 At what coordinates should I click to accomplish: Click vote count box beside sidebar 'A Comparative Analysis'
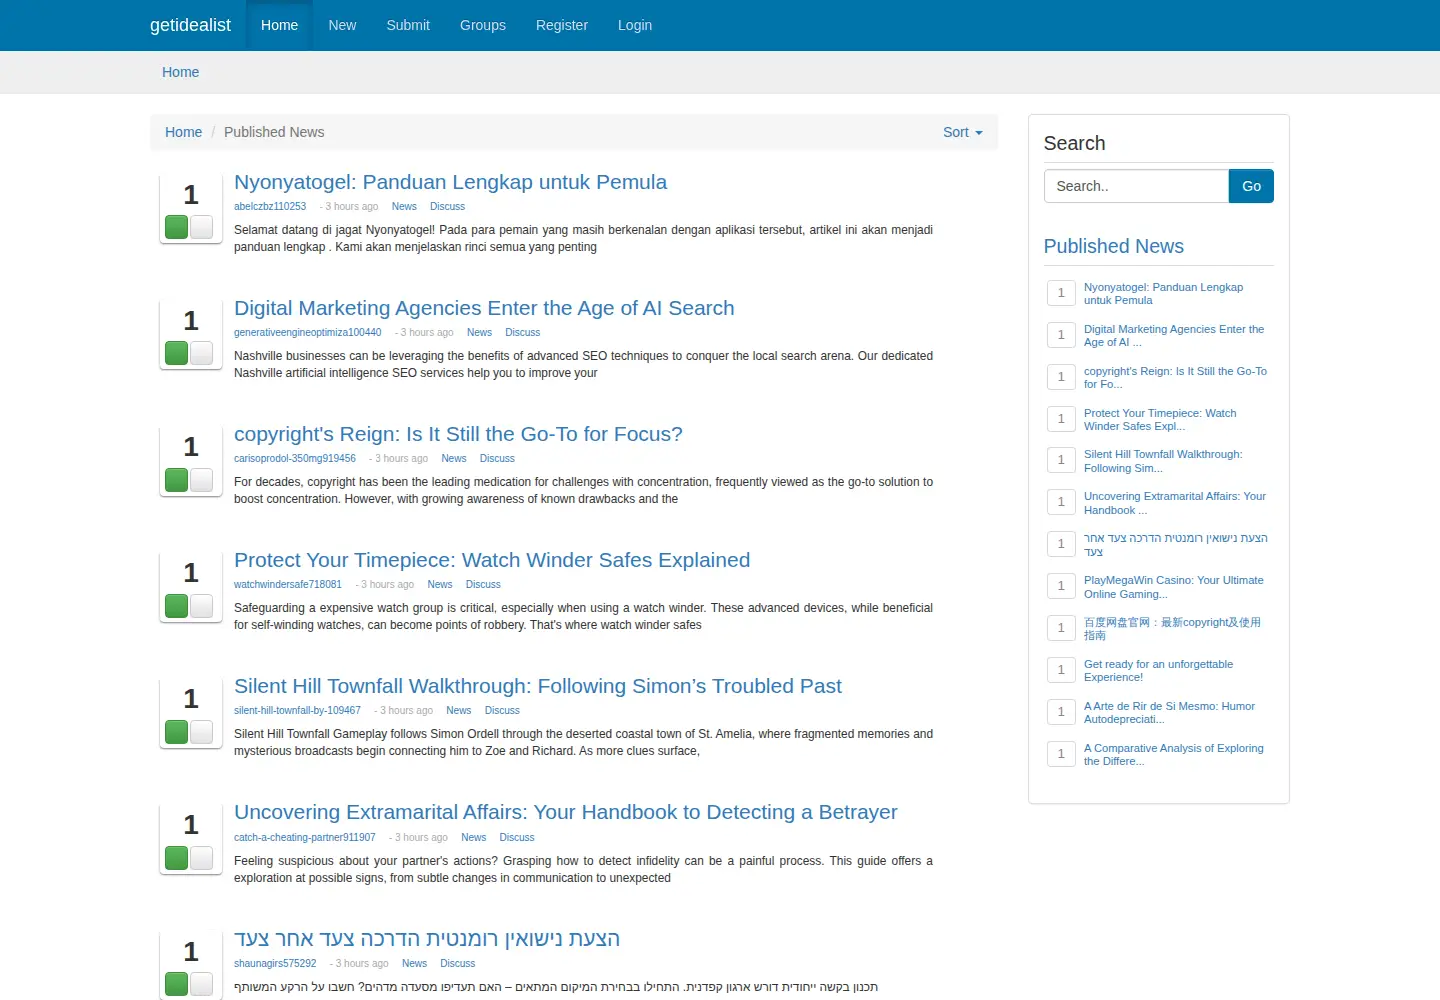1061,754
